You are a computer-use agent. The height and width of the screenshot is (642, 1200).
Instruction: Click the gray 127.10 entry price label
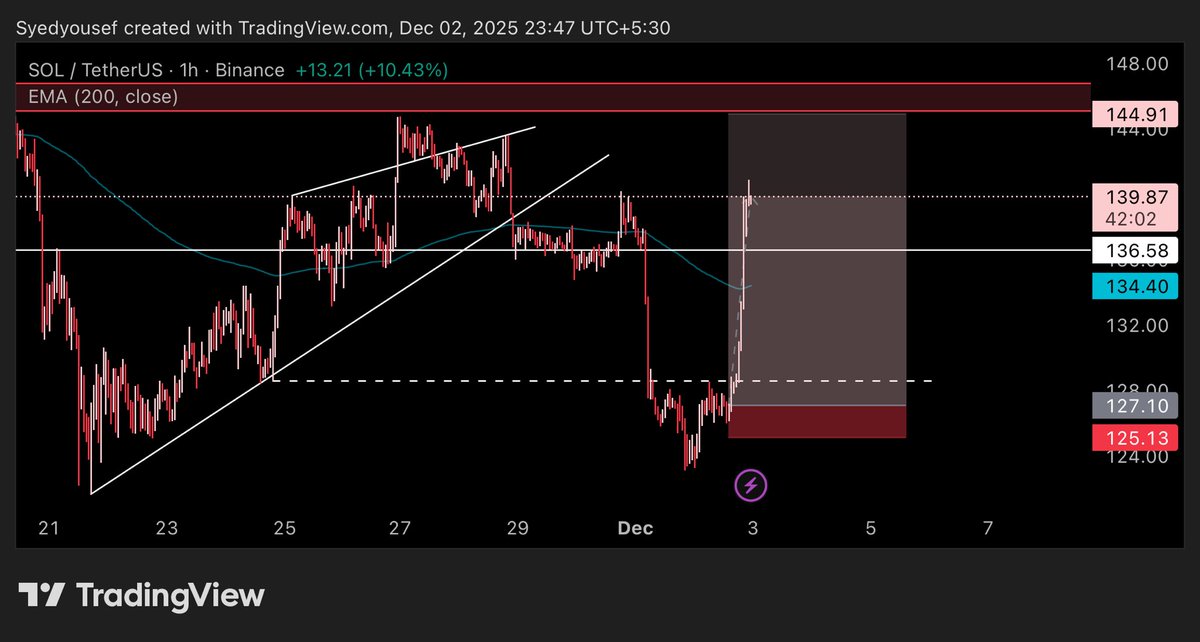tap(1135, 406)
